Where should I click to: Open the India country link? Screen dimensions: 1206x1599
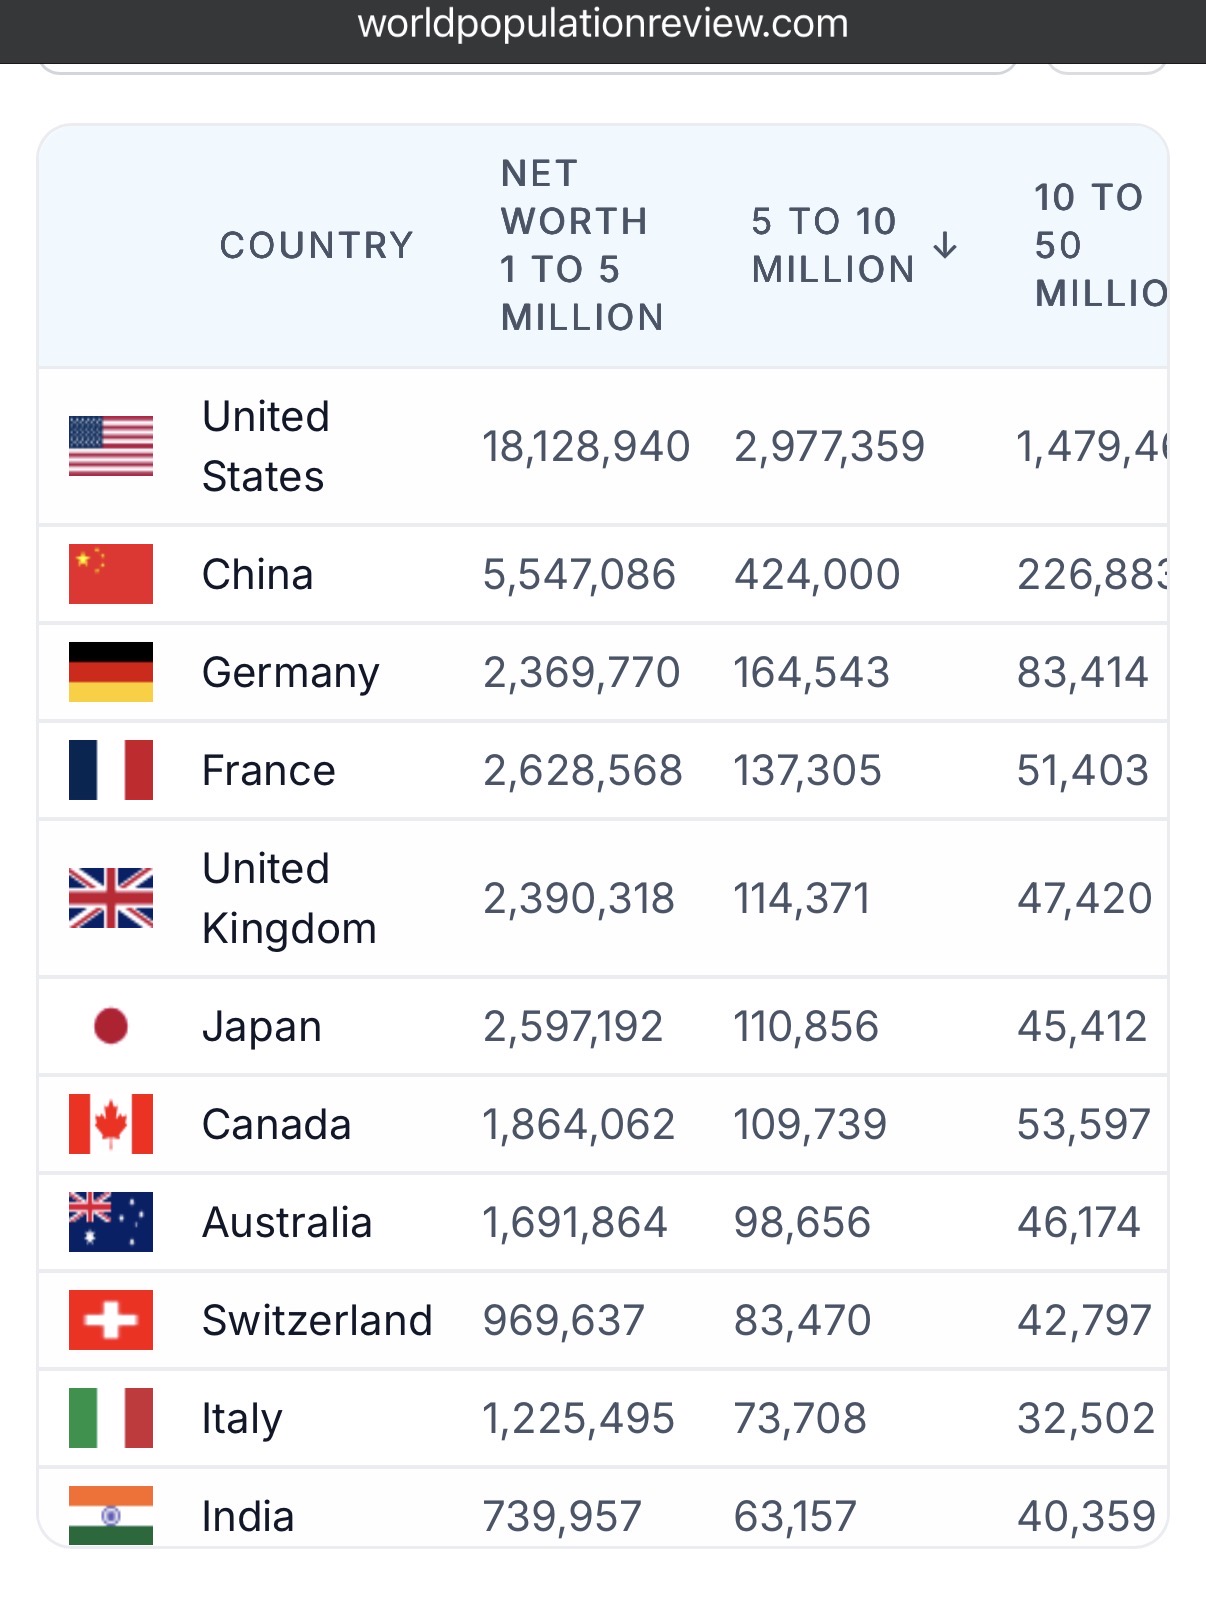coord(248,1516)
